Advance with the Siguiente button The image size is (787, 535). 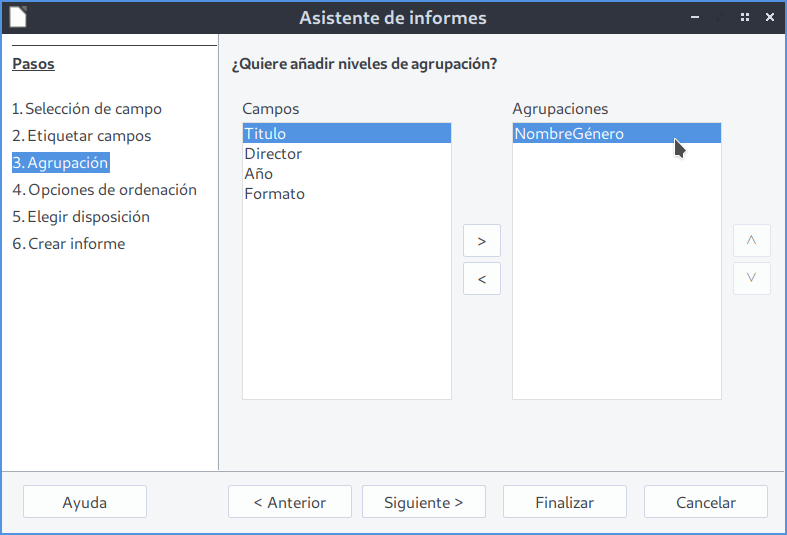tap(424, 502)
